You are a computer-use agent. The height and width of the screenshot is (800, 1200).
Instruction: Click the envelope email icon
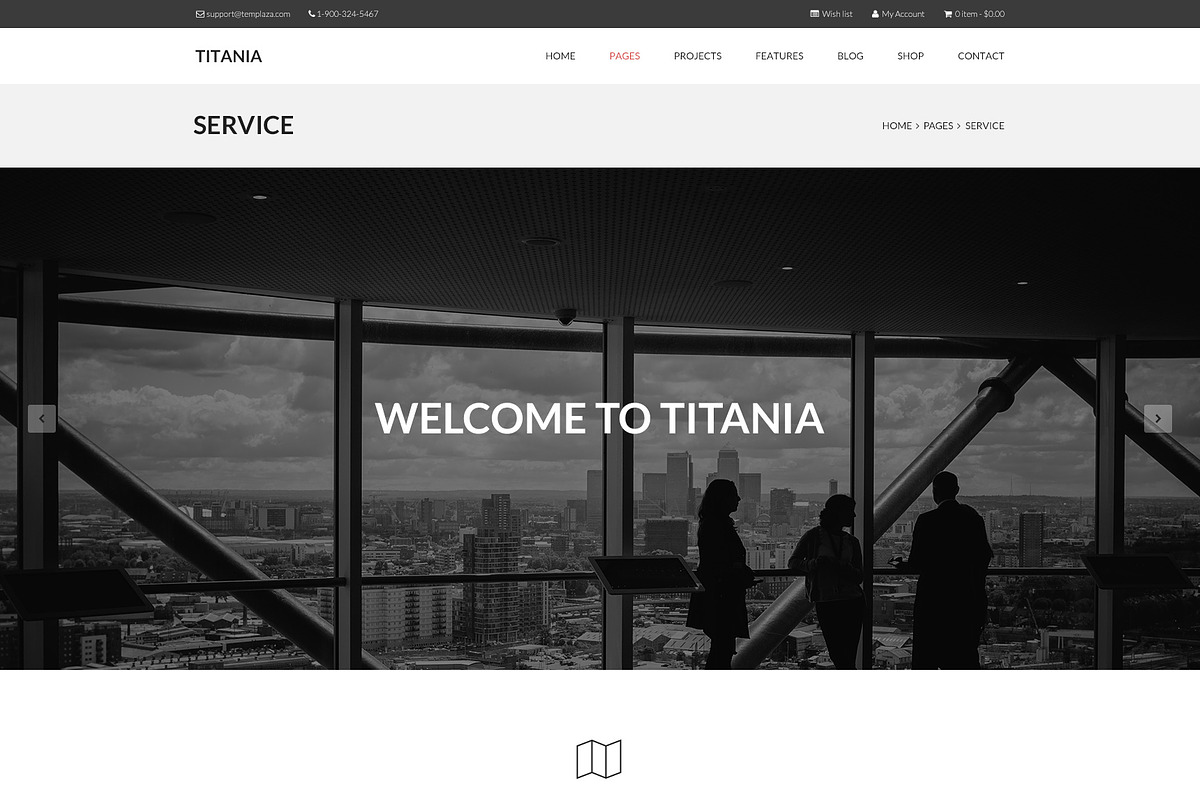tap(200, 14)
